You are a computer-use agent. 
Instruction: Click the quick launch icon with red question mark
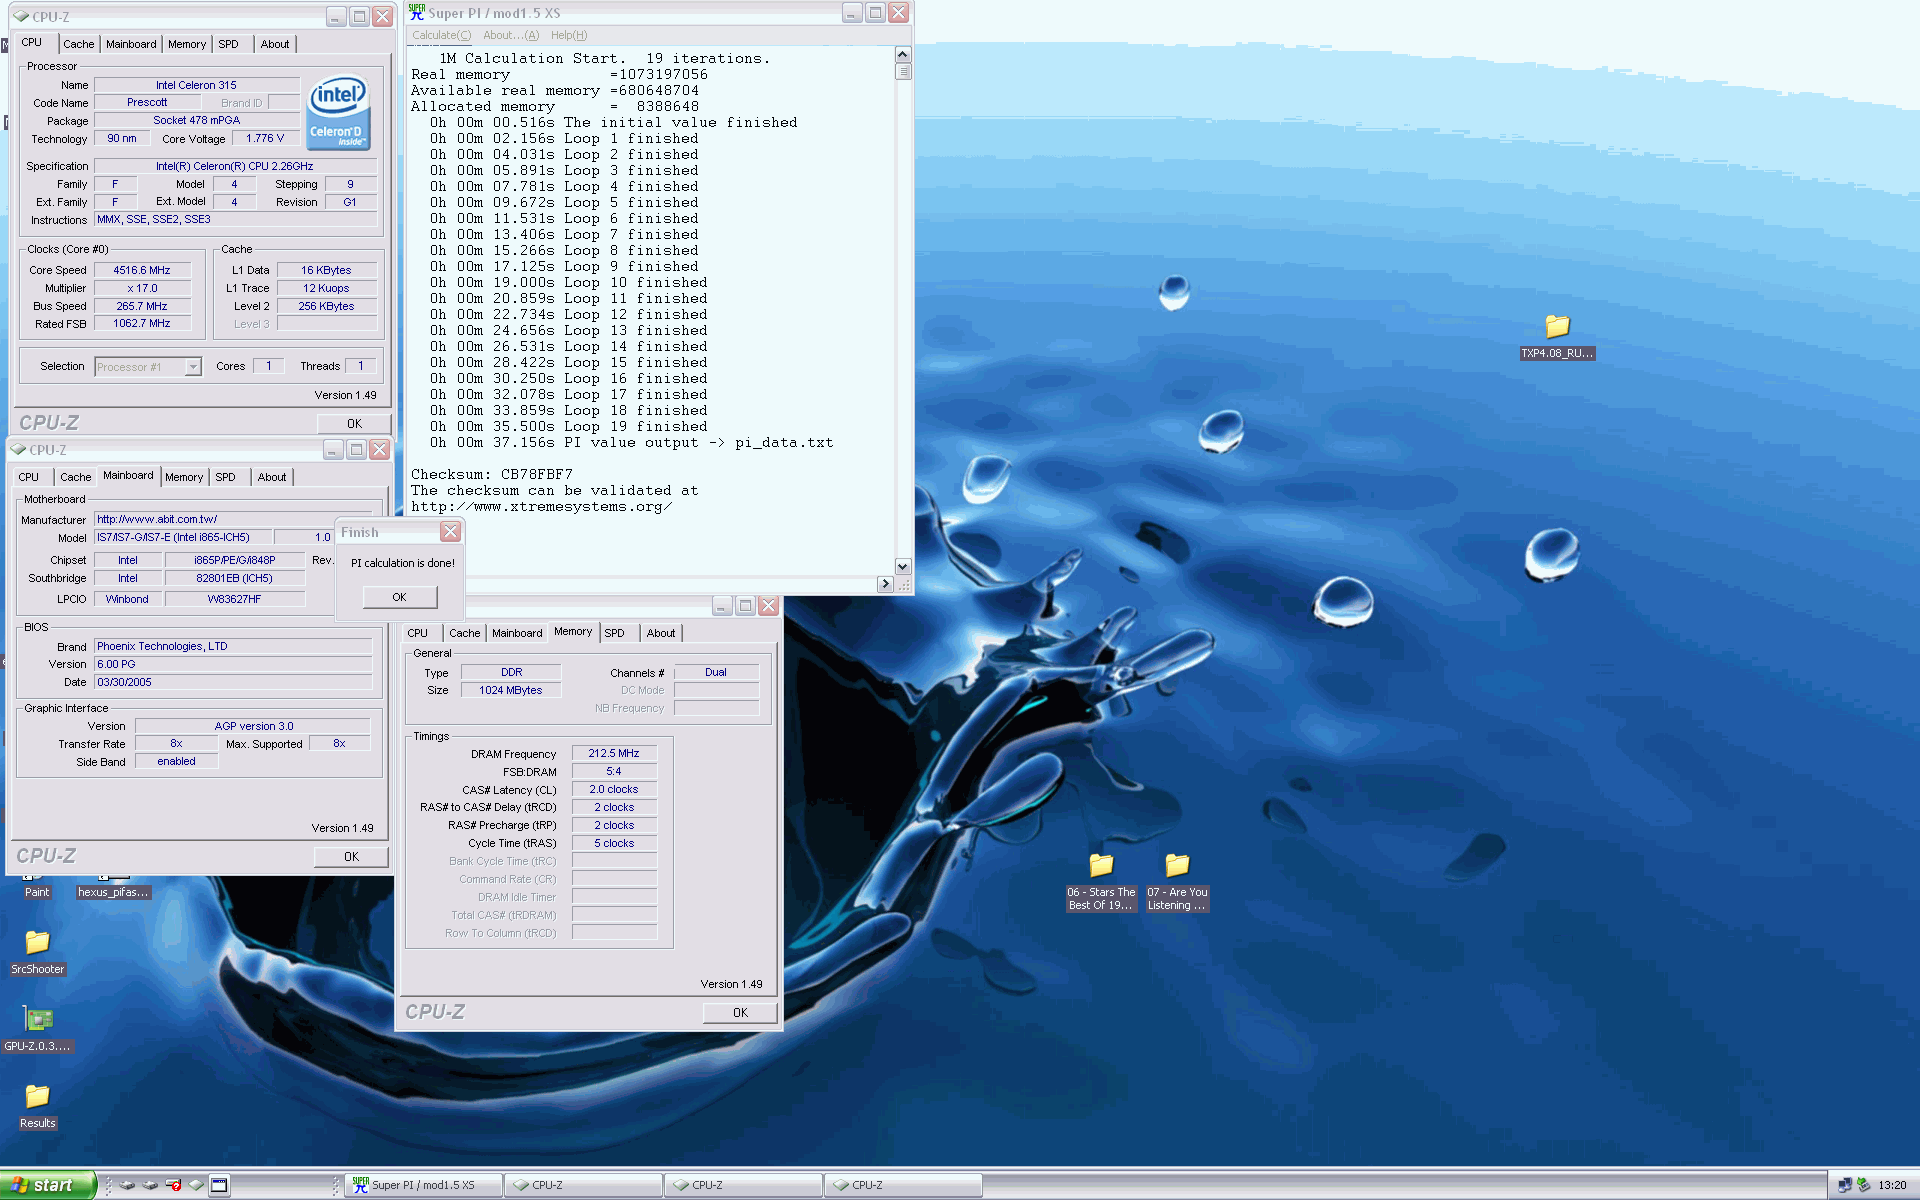[173, 1185]
